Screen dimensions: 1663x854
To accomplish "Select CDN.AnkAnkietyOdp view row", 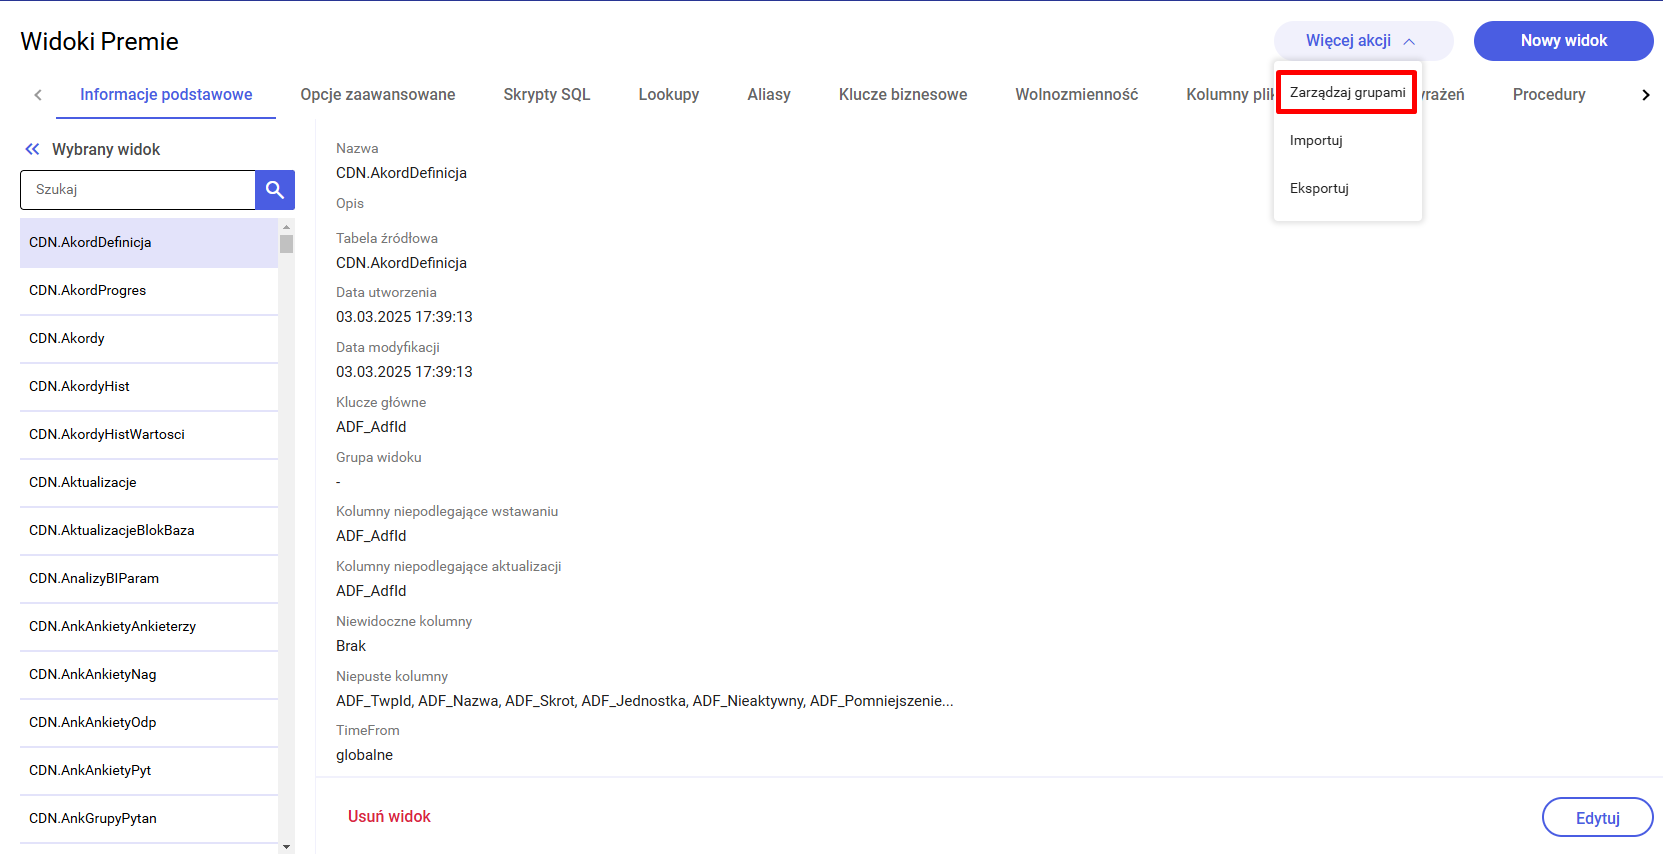I will (149, 723).
